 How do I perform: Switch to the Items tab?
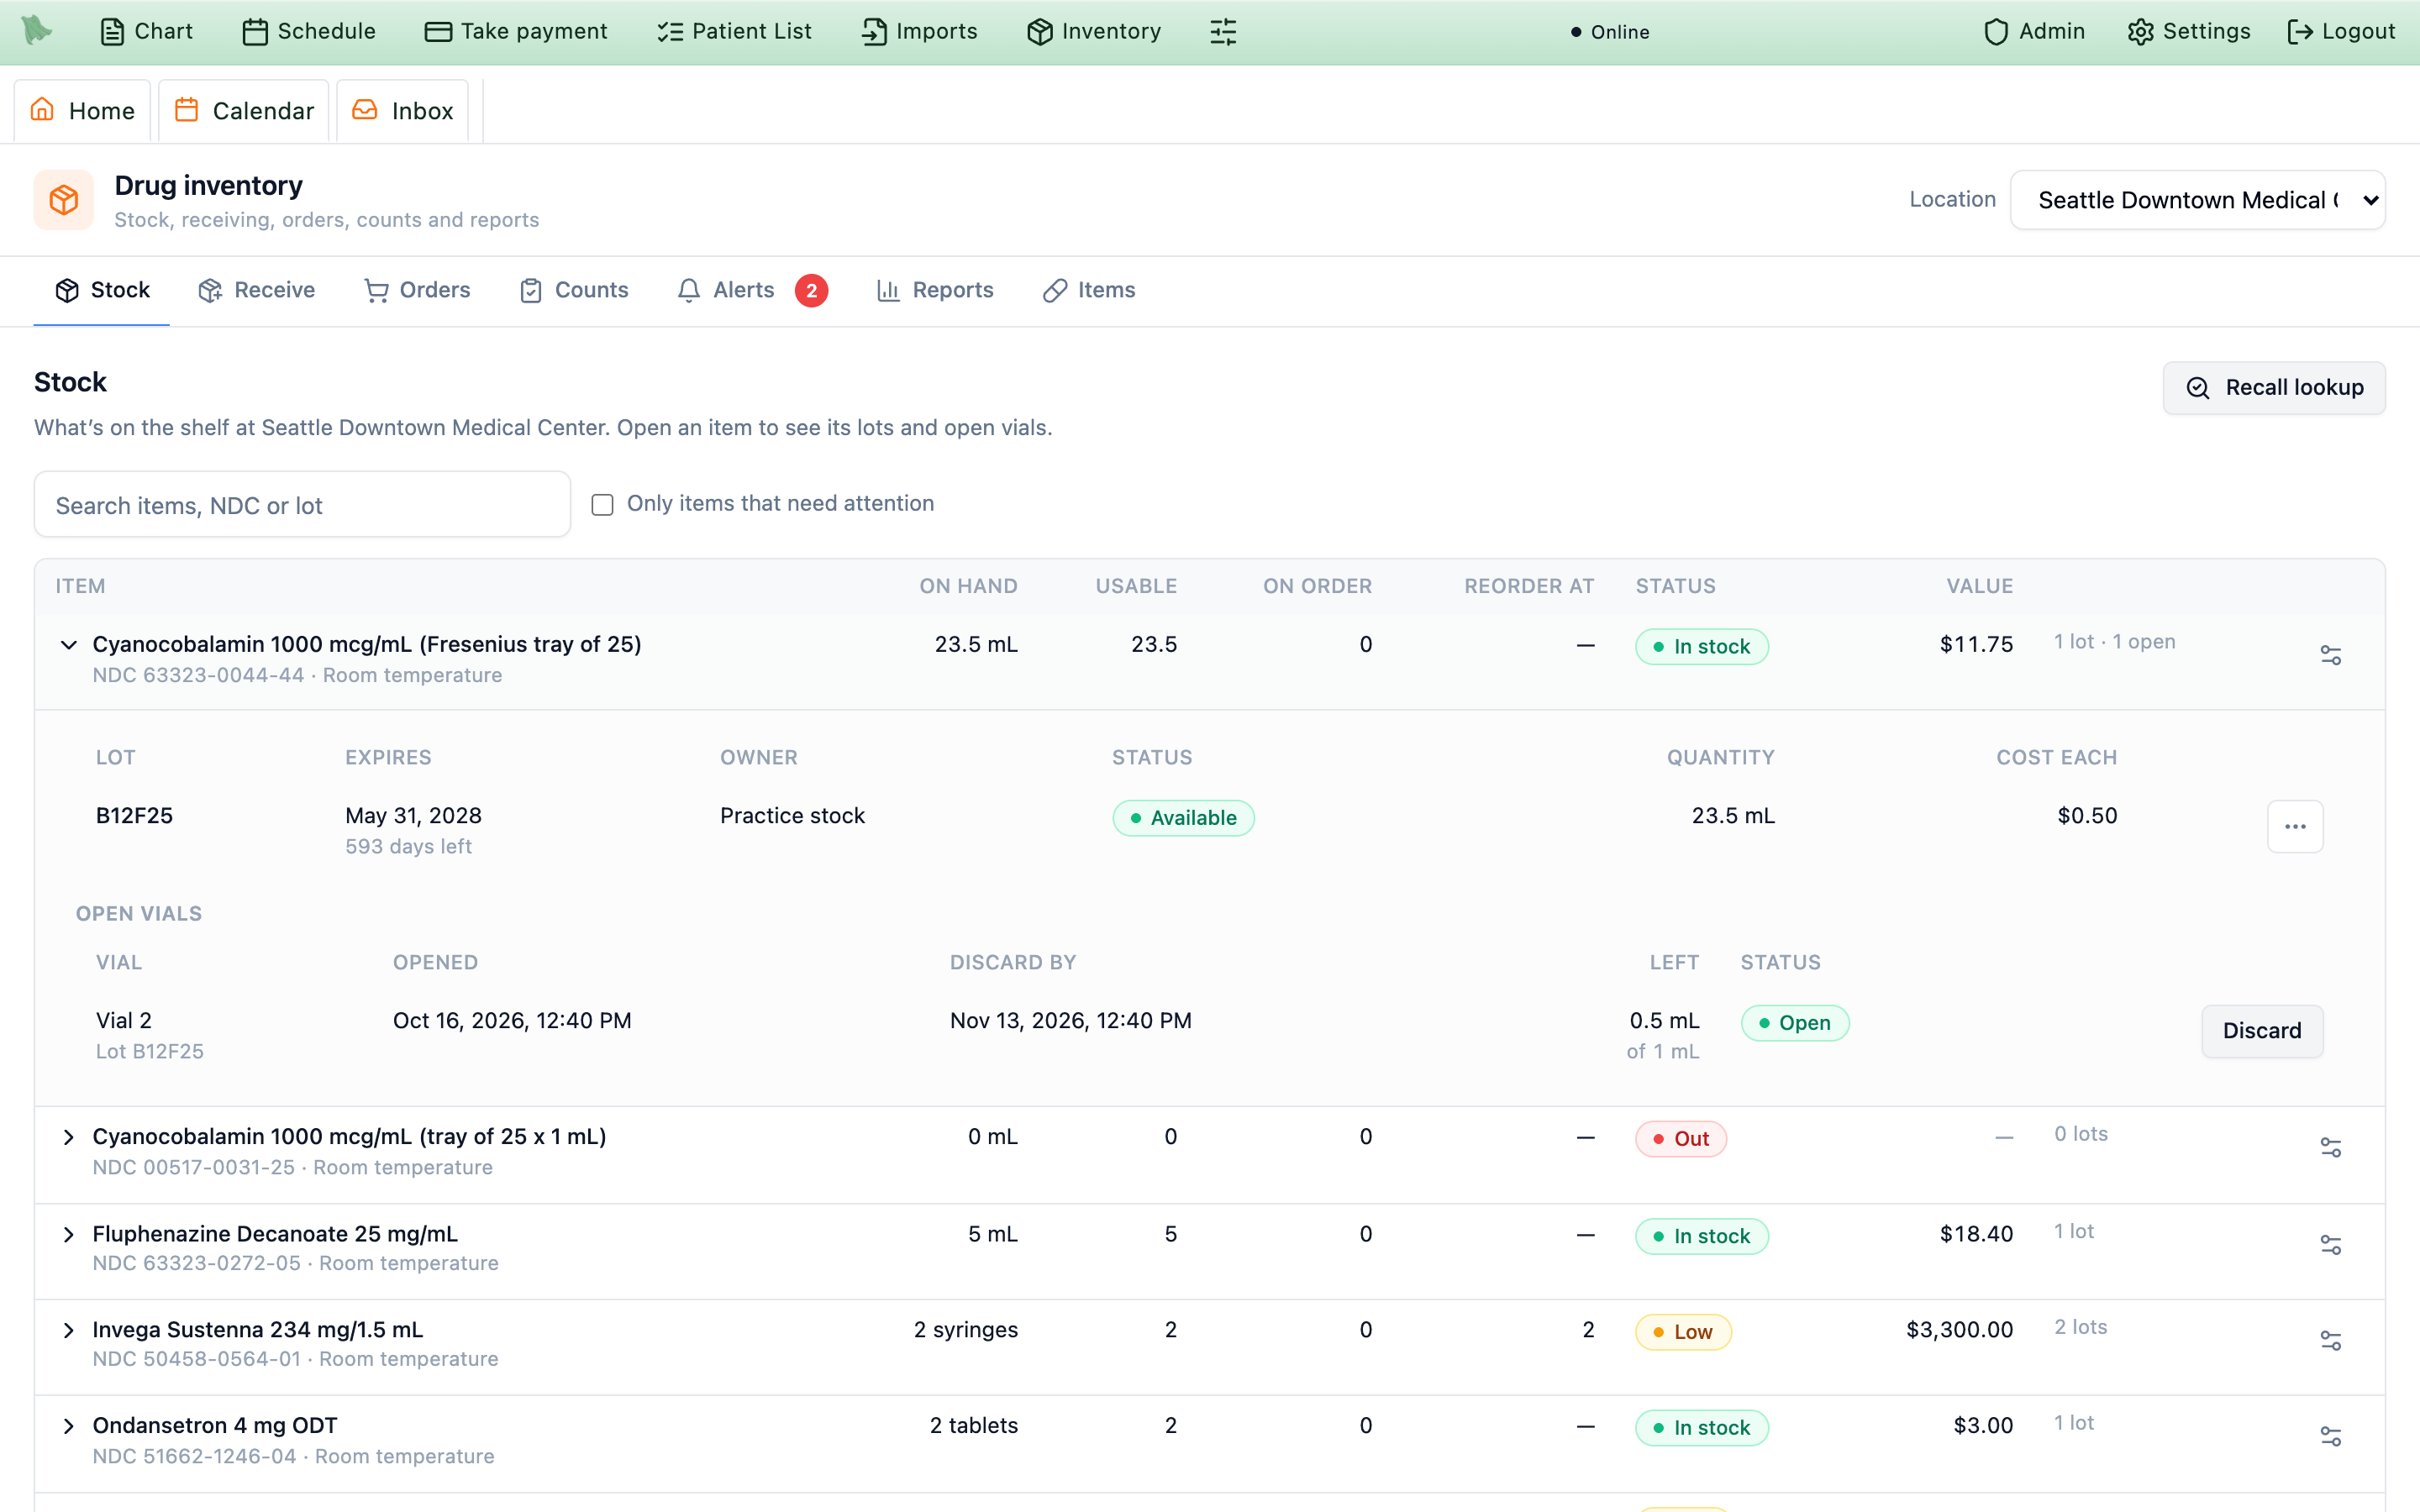pyautogui.click(x=1089, y=290)
